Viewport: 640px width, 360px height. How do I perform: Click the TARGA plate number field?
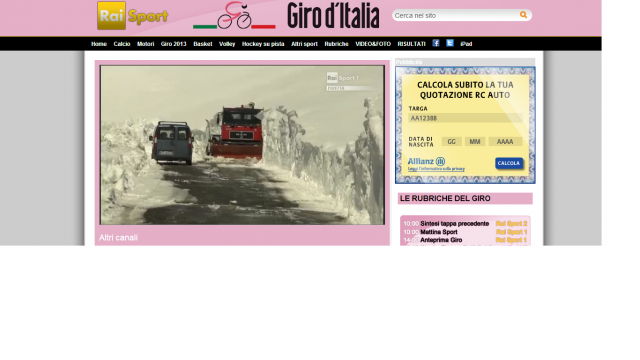465,118
